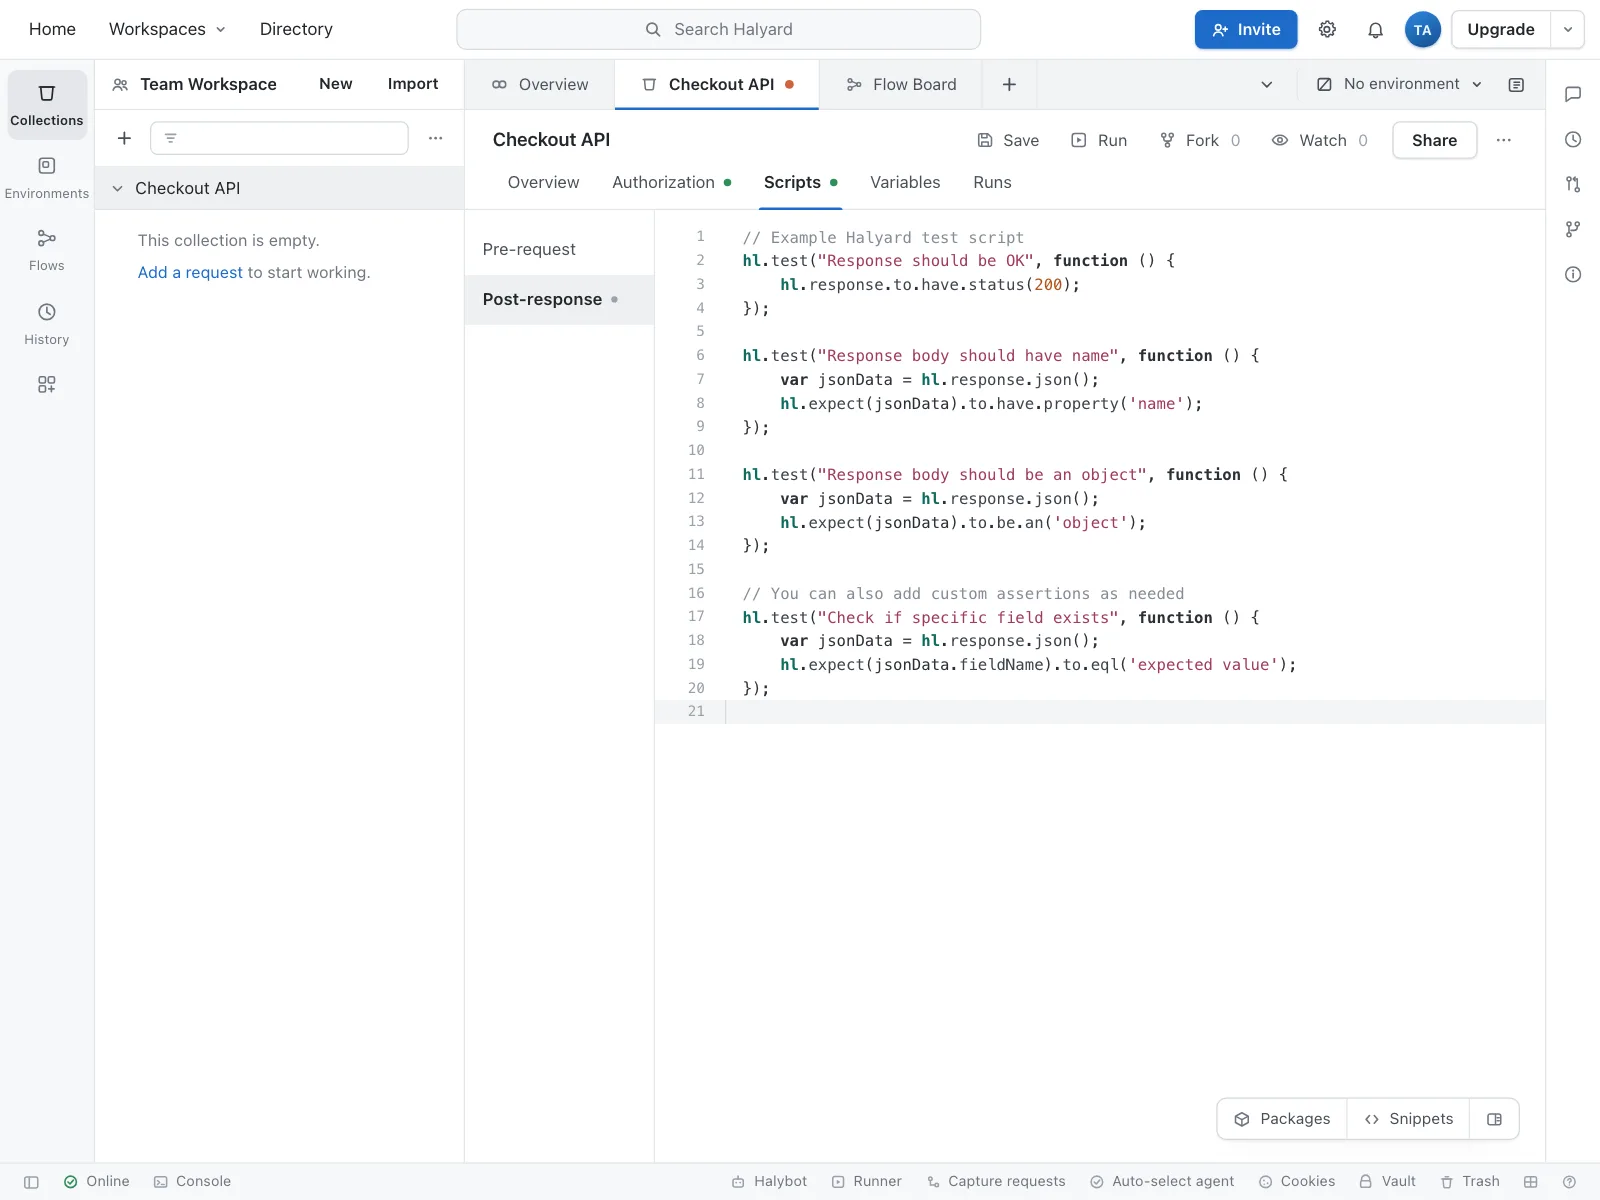Image resolution: width=1600 pixels, height=1200 pixels.
Task: Expand the tab list chevron dropdown
Action: (x=1266, y=85)
